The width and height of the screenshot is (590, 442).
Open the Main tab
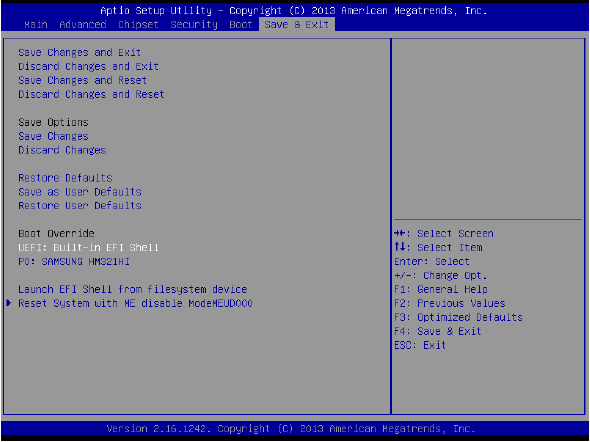pyautogui.click(x=36, y=25)
